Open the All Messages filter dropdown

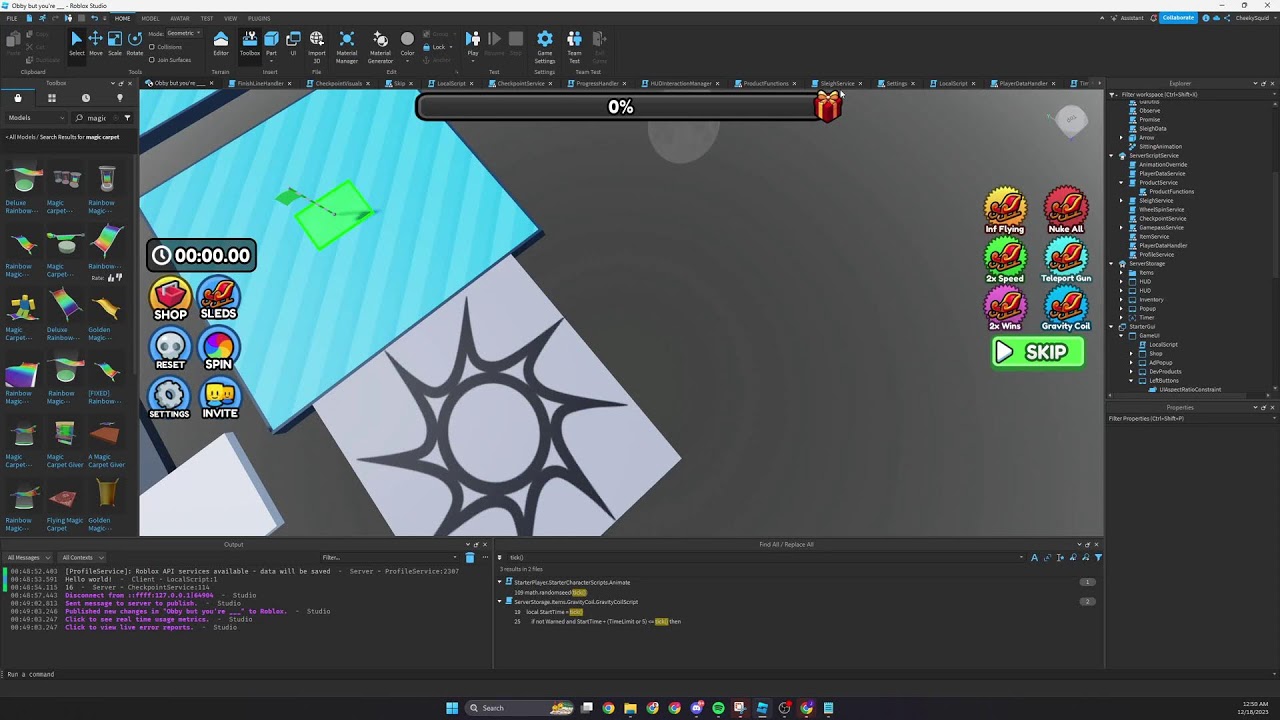29,557
